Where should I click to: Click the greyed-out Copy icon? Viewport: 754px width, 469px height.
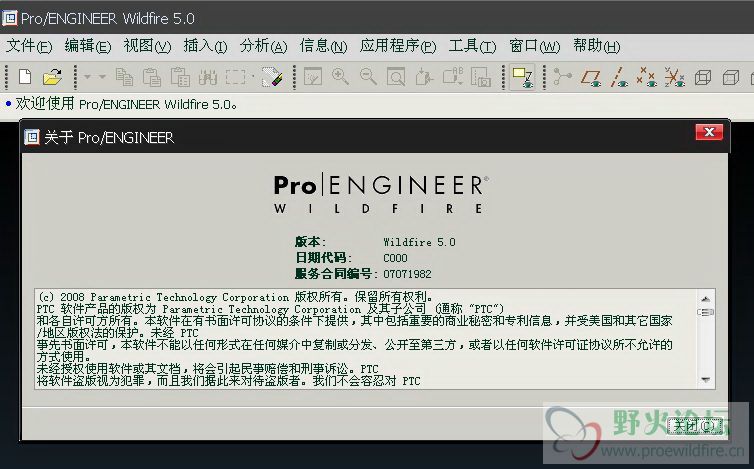(x=125, y=77)
